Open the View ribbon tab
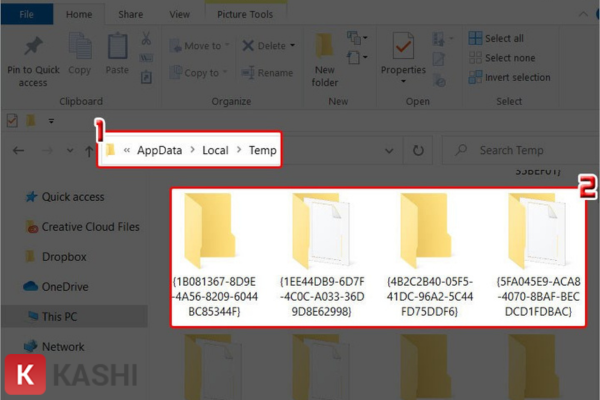Viewport: 600px width, 400px height. [x=179, y=15]
